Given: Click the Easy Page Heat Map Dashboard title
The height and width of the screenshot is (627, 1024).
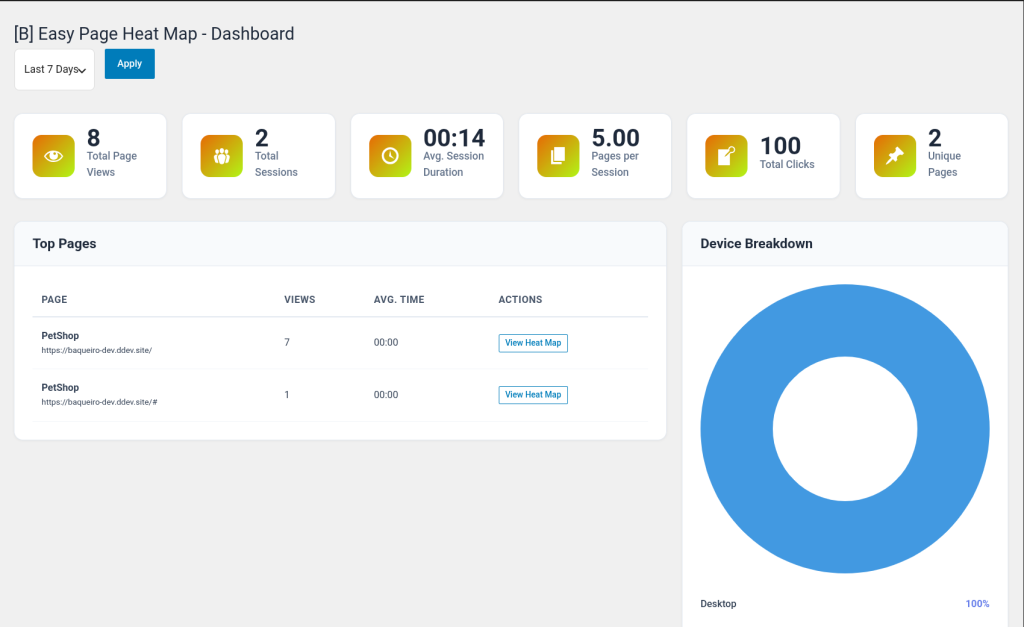Looking at the screenshot, I should pos(154,33).
